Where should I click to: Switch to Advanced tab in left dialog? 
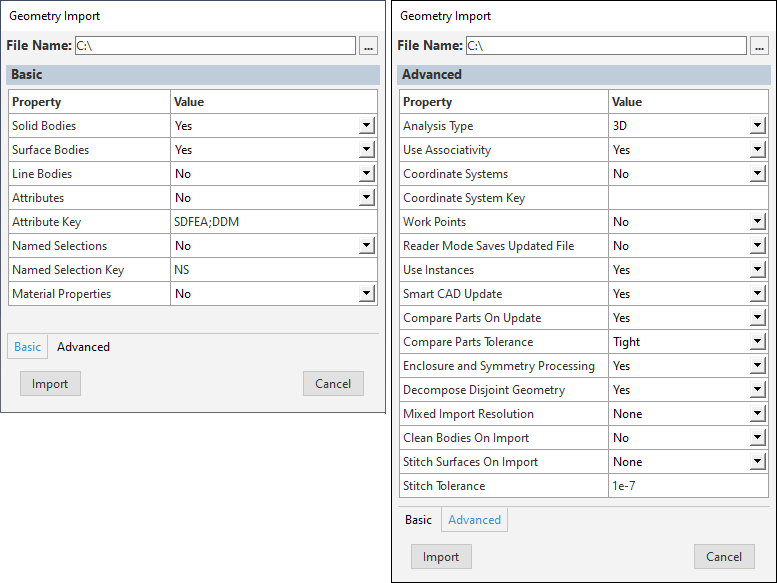83,347
